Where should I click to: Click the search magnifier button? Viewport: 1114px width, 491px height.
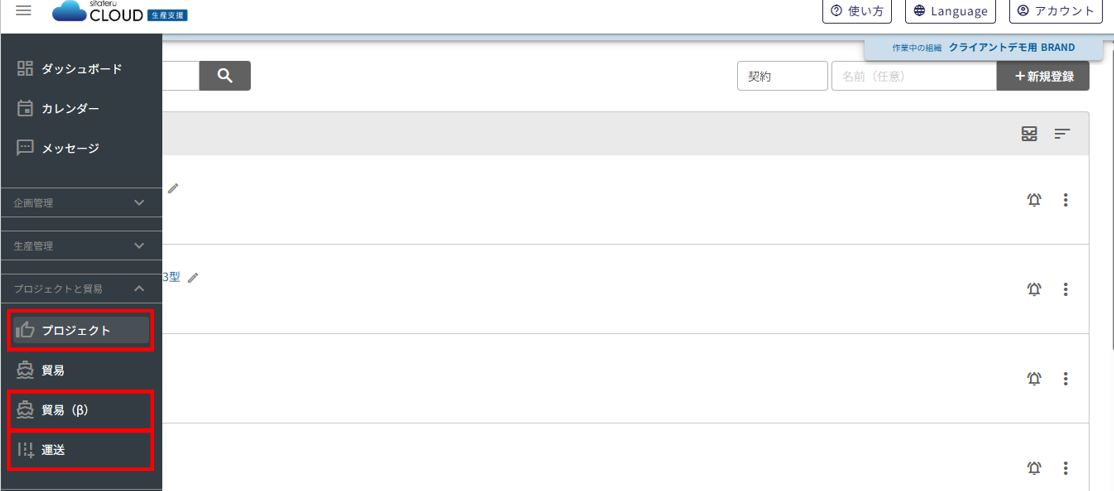[225, 76]
